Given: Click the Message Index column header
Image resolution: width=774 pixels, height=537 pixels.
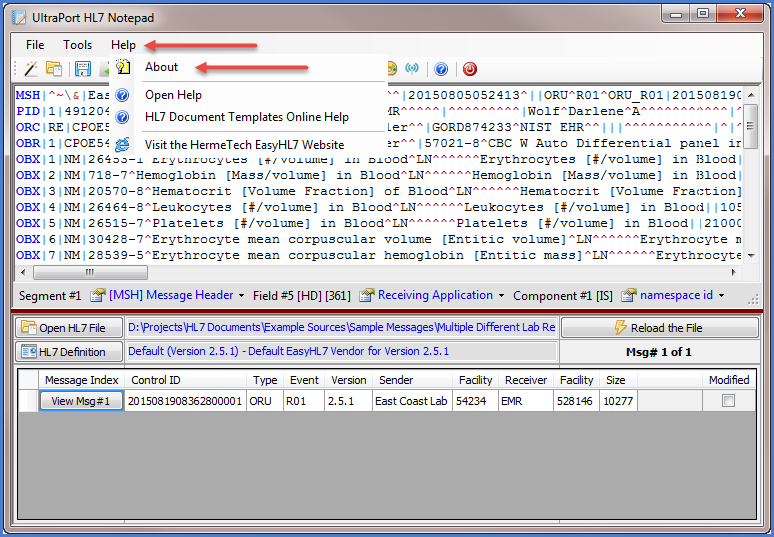Looking at the screenshot, I should [81, 380].
